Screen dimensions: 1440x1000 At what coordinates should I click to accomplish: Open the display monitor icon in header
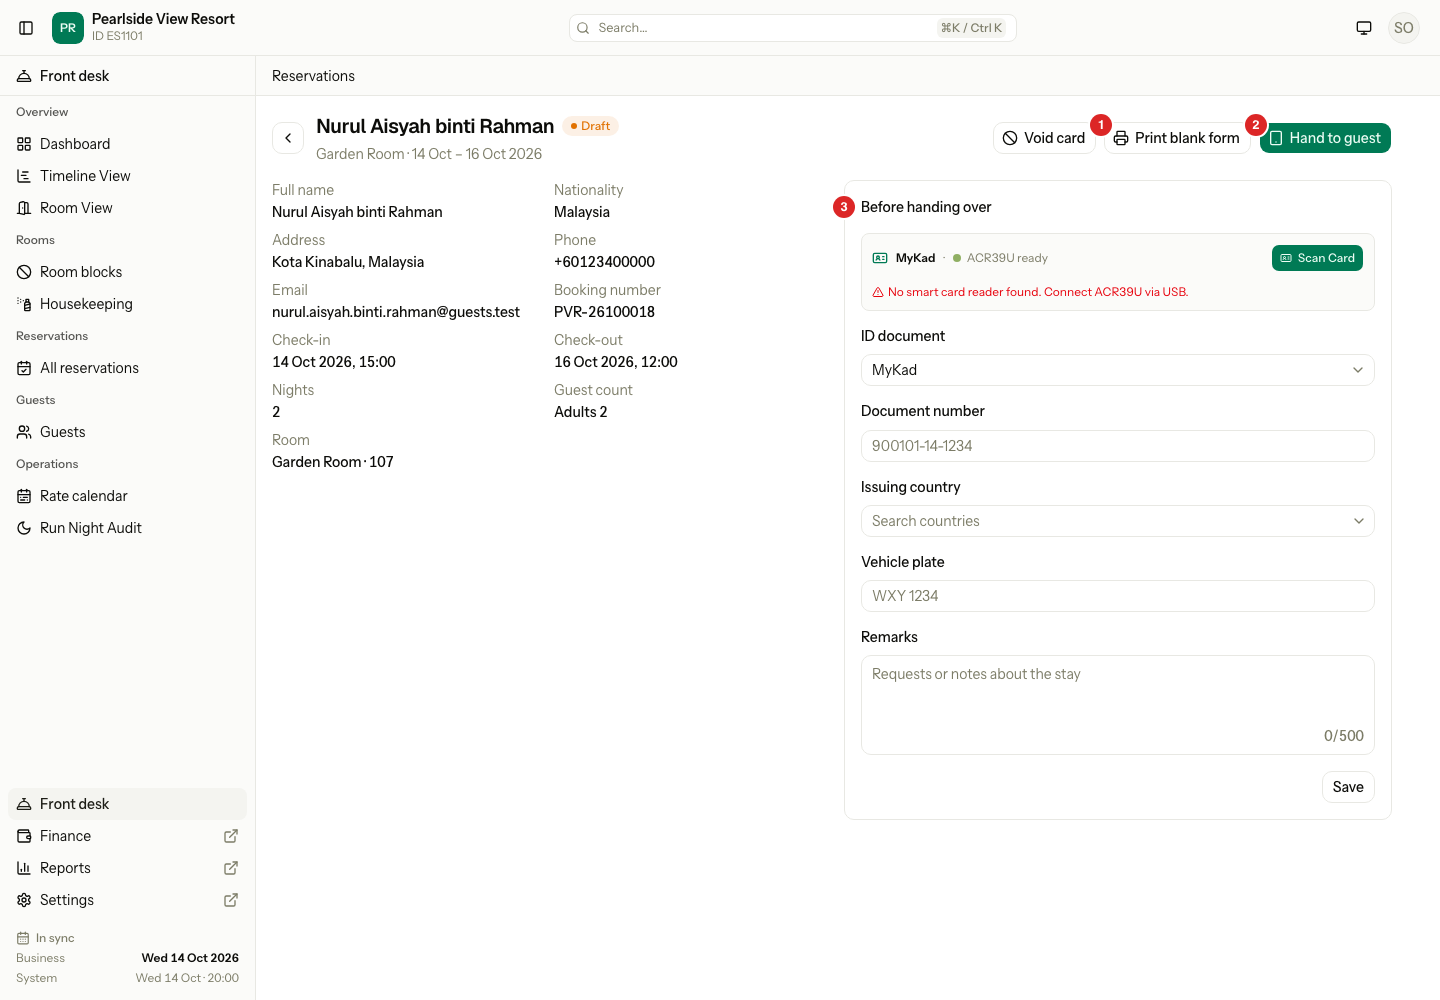pyautogui.click(x=1364, y=28)
